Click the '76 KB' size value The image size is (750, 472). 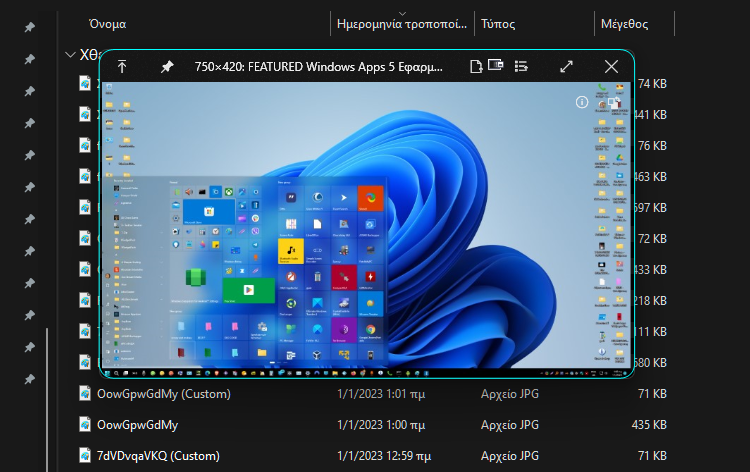tap(652, 145)
